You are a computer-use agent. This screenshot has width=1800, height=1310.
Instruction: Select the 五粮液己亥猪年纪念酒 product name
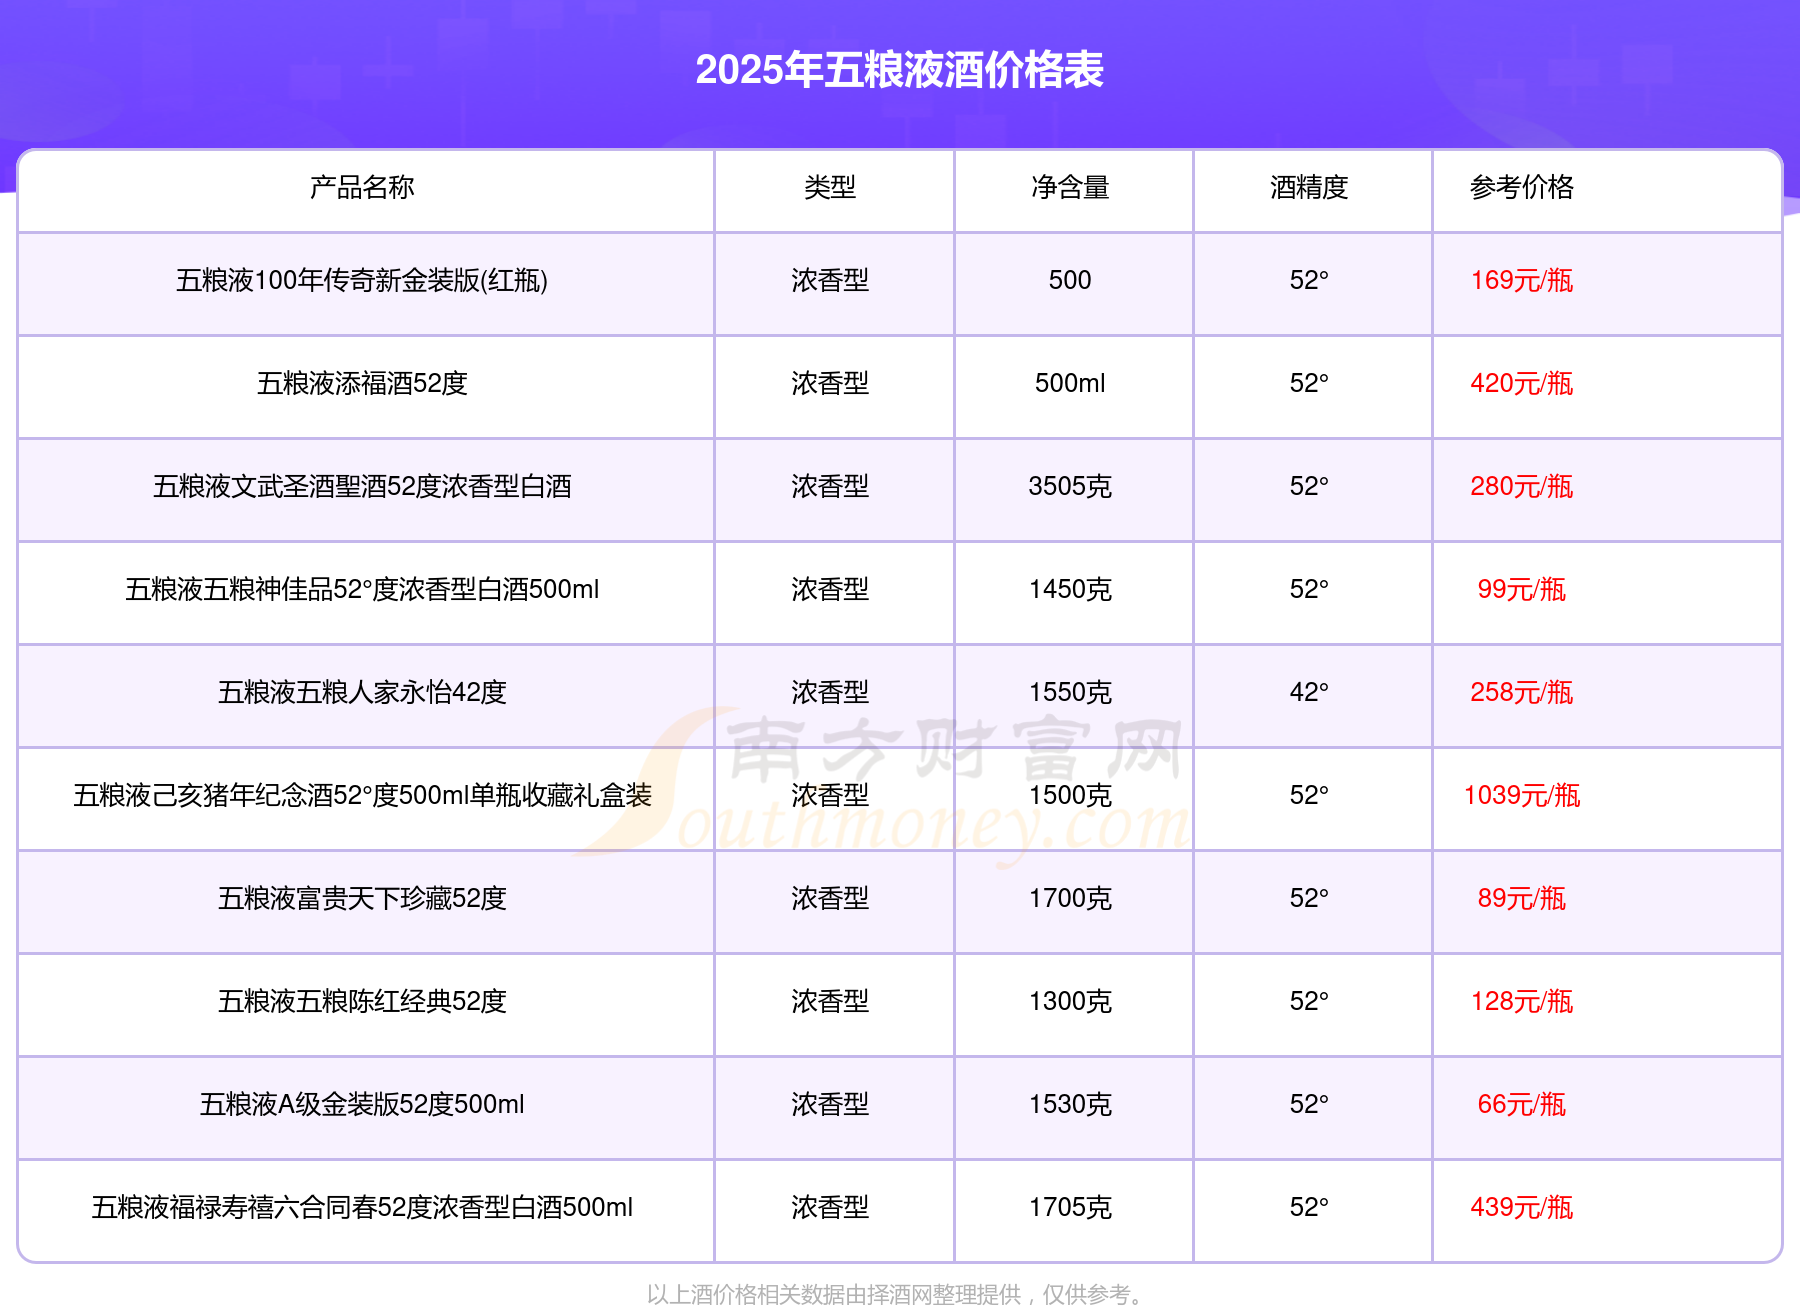click(362, 795)
